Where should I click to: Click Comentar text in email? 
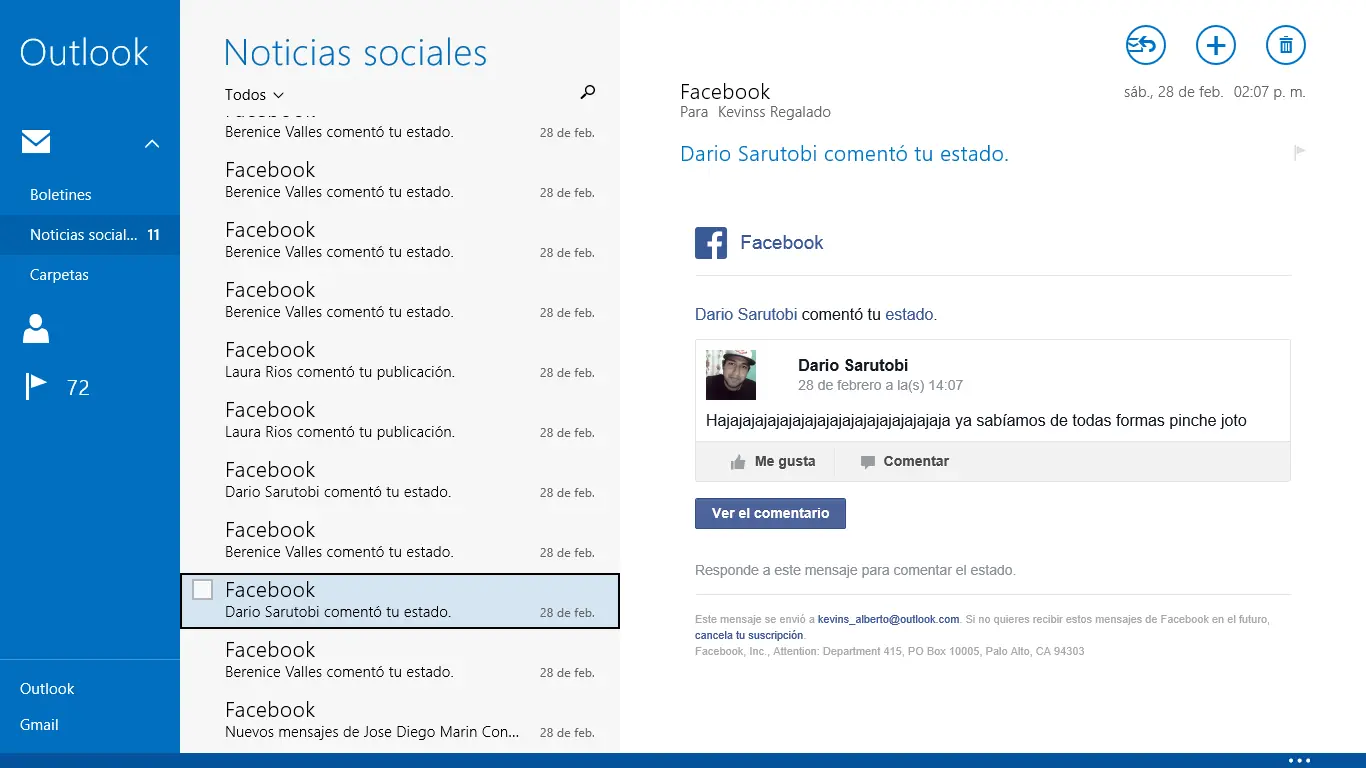click(x=916, y=462)
